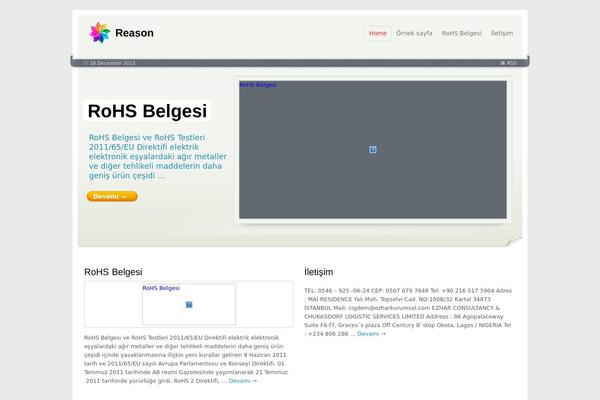The height and width of the screenshot is (400, 600).
Task: Click the large RoHS Belgesi slider headline
Action: click(147, 111)
